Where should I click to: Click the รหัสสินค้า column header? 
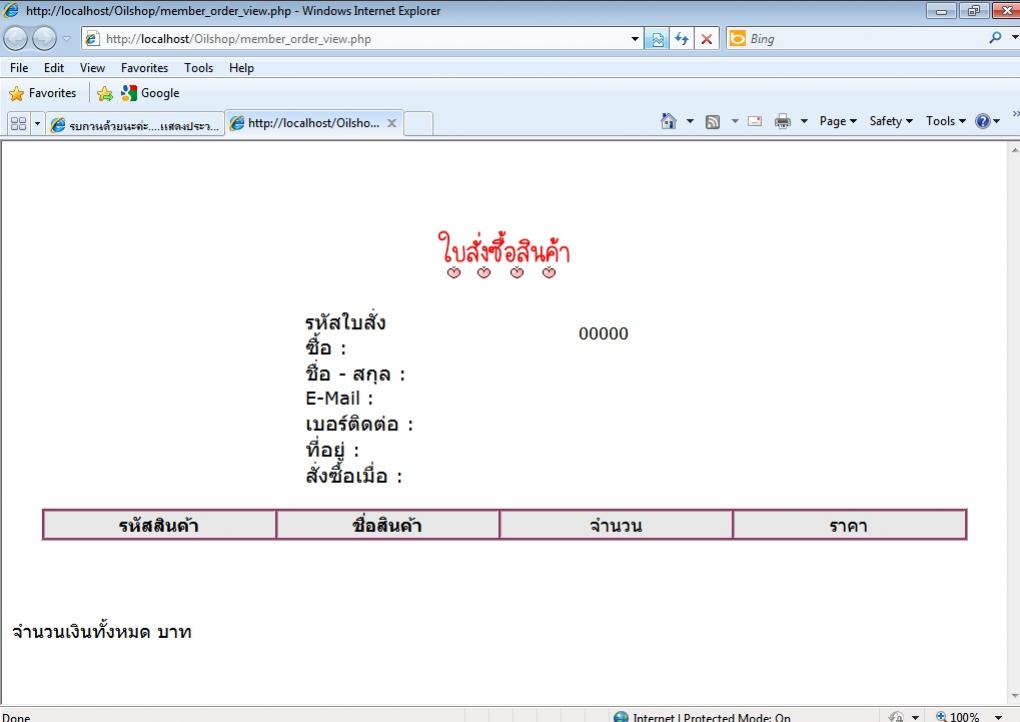pyautogui.click(x=159, y=525)
